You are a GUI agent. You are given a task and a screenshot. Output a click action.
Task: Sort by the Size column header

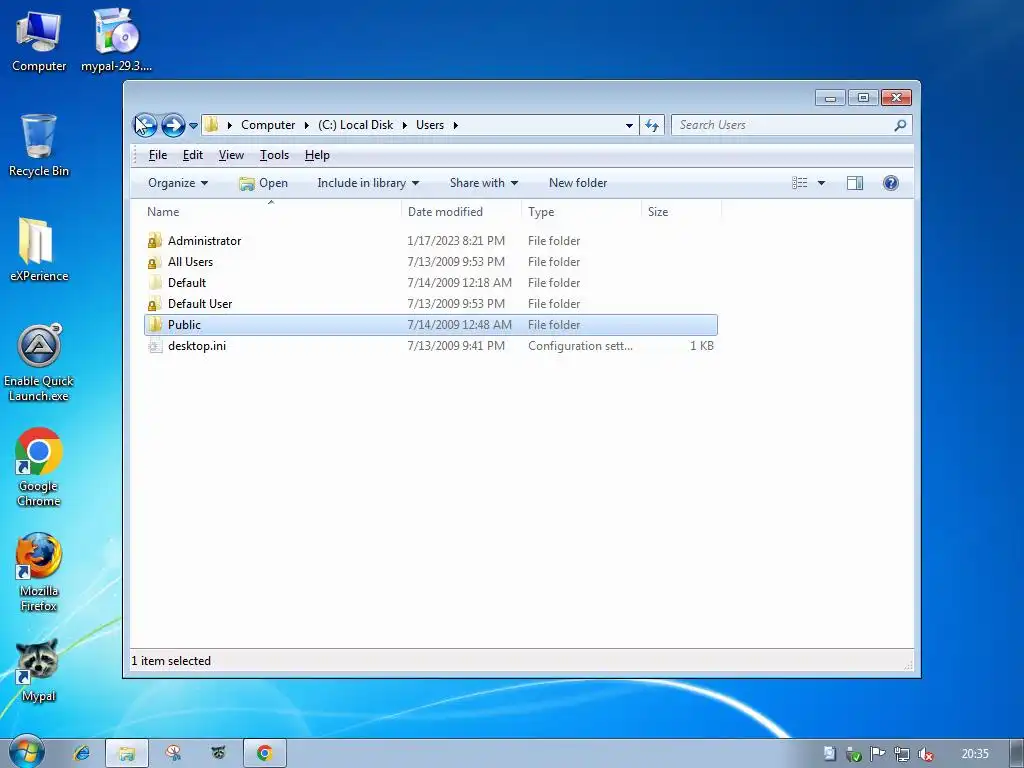click(x=681, y=212)
